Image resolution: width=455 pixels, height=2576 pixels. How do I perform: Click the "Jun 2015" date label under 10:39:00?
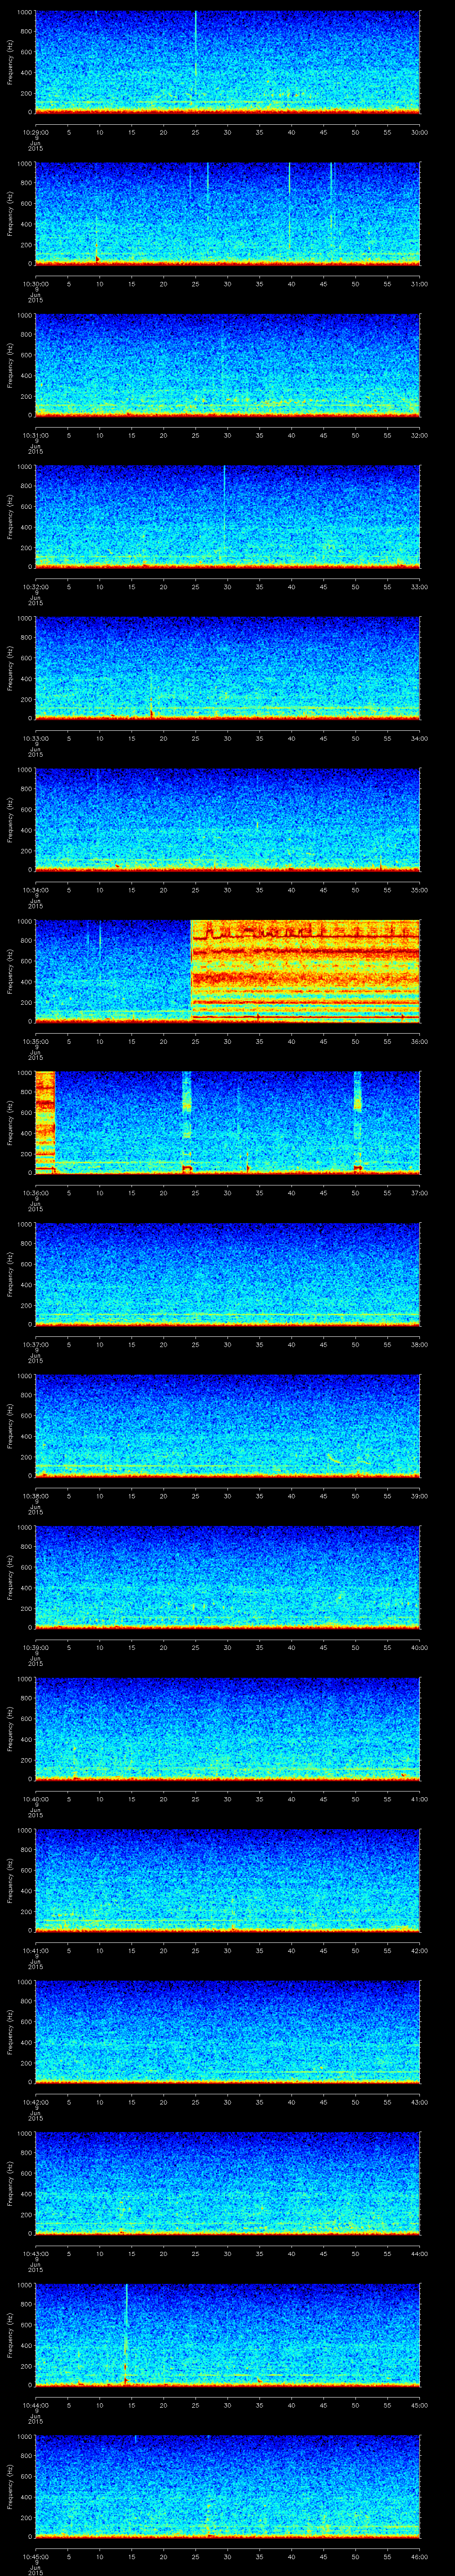[35, 1662]
